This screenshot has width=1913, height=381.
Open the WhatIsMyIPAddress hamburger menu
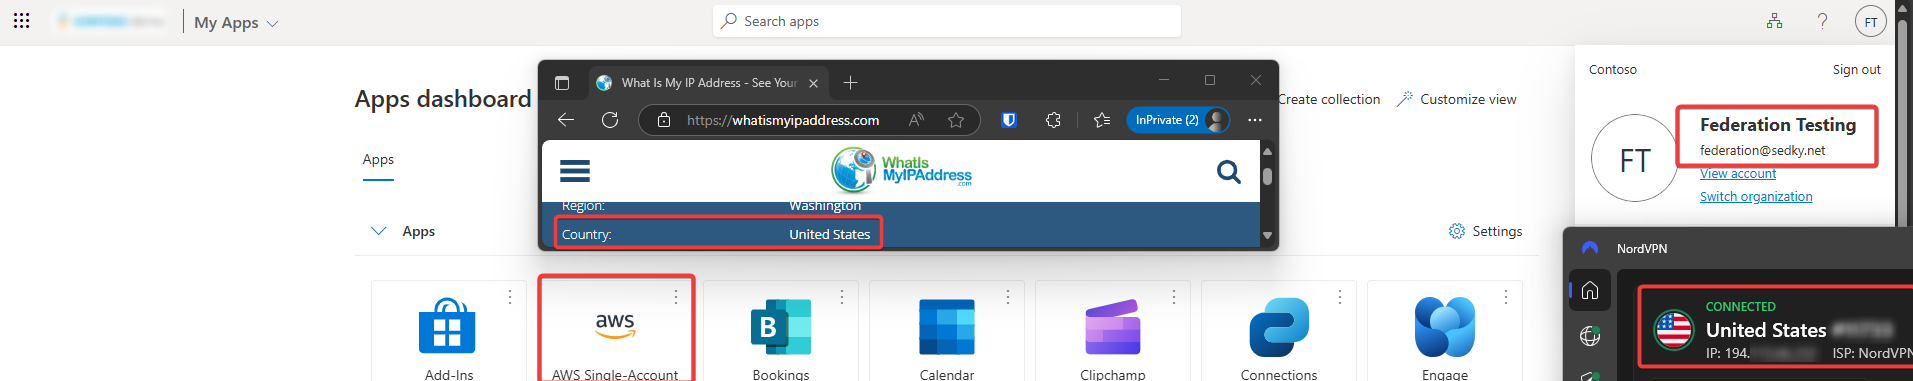(575, 171)
